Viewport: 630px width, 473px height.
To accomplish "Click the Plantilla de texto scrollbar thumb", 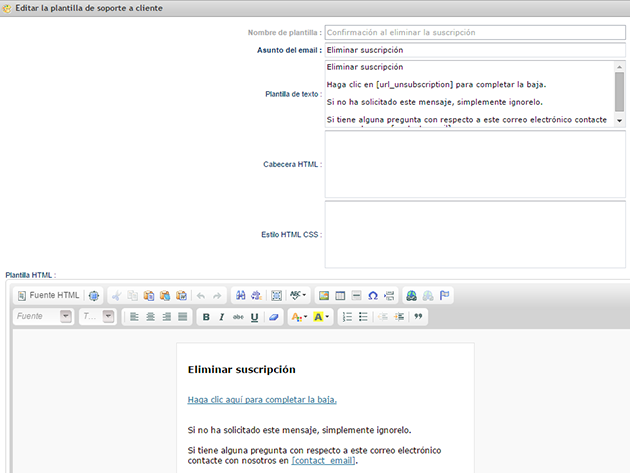I will tap(620, 92).
